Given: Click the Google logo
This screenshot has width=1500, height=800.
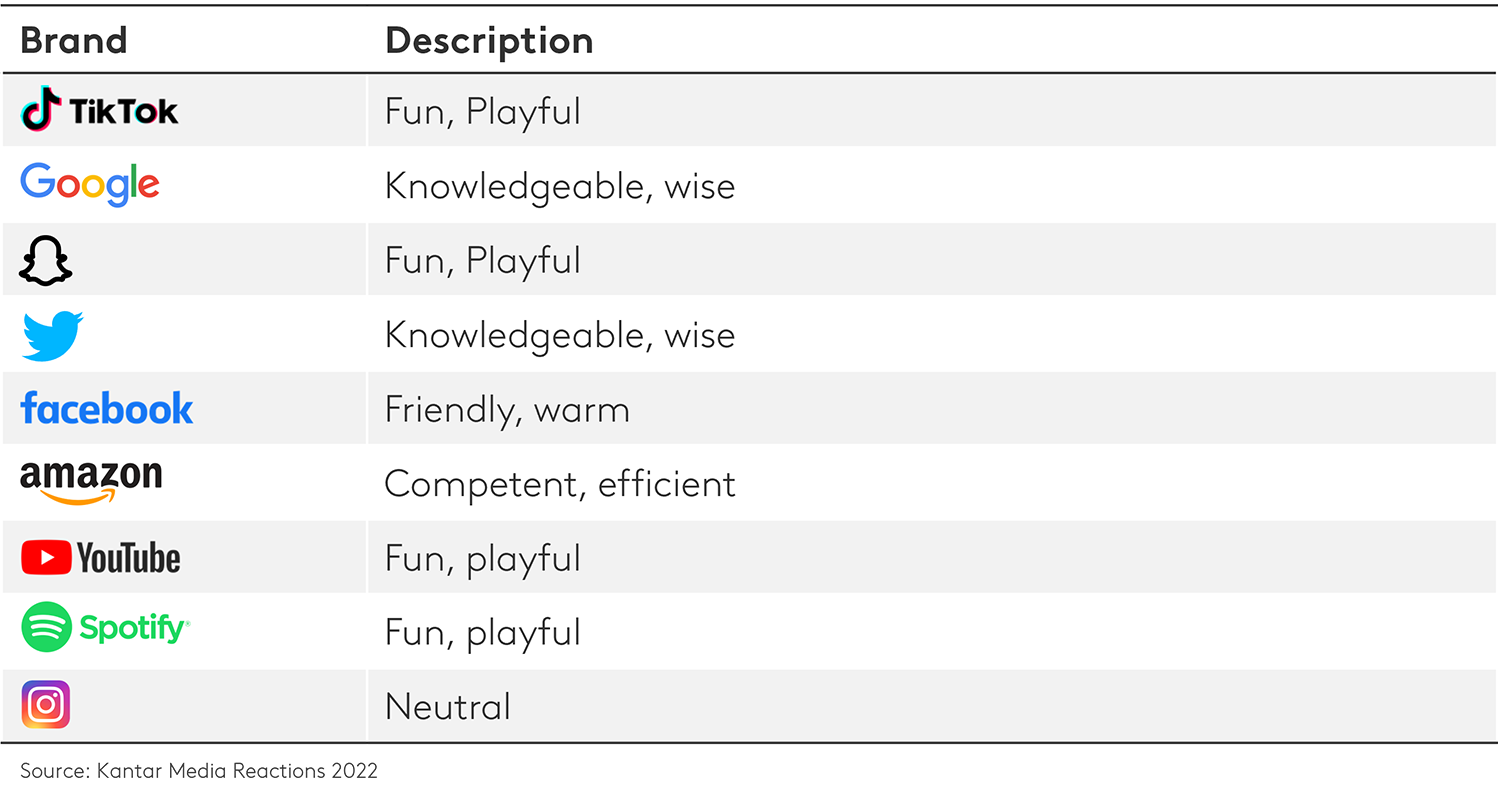Looking at the screenshot, I should pos(90,185).
